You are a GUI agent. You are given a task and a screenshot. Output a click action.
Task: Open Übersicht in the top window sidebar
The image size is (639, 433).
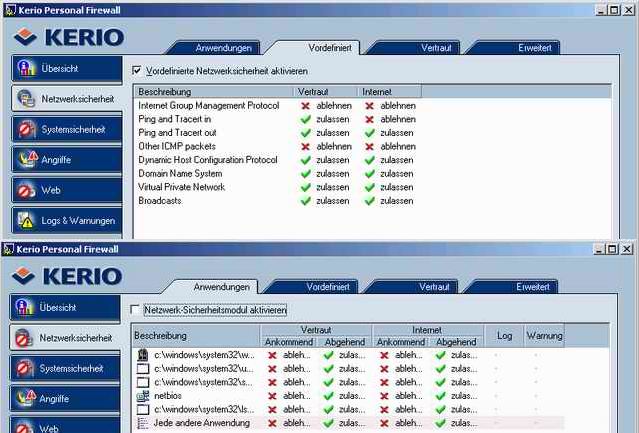tap(67, 68)
